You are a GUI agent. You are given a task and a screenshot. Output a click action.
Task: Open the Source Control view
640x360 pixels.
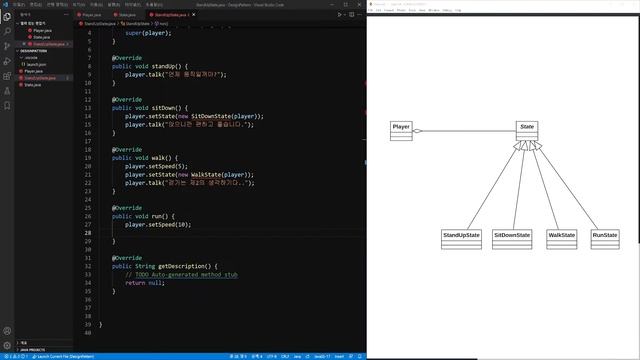7,46
